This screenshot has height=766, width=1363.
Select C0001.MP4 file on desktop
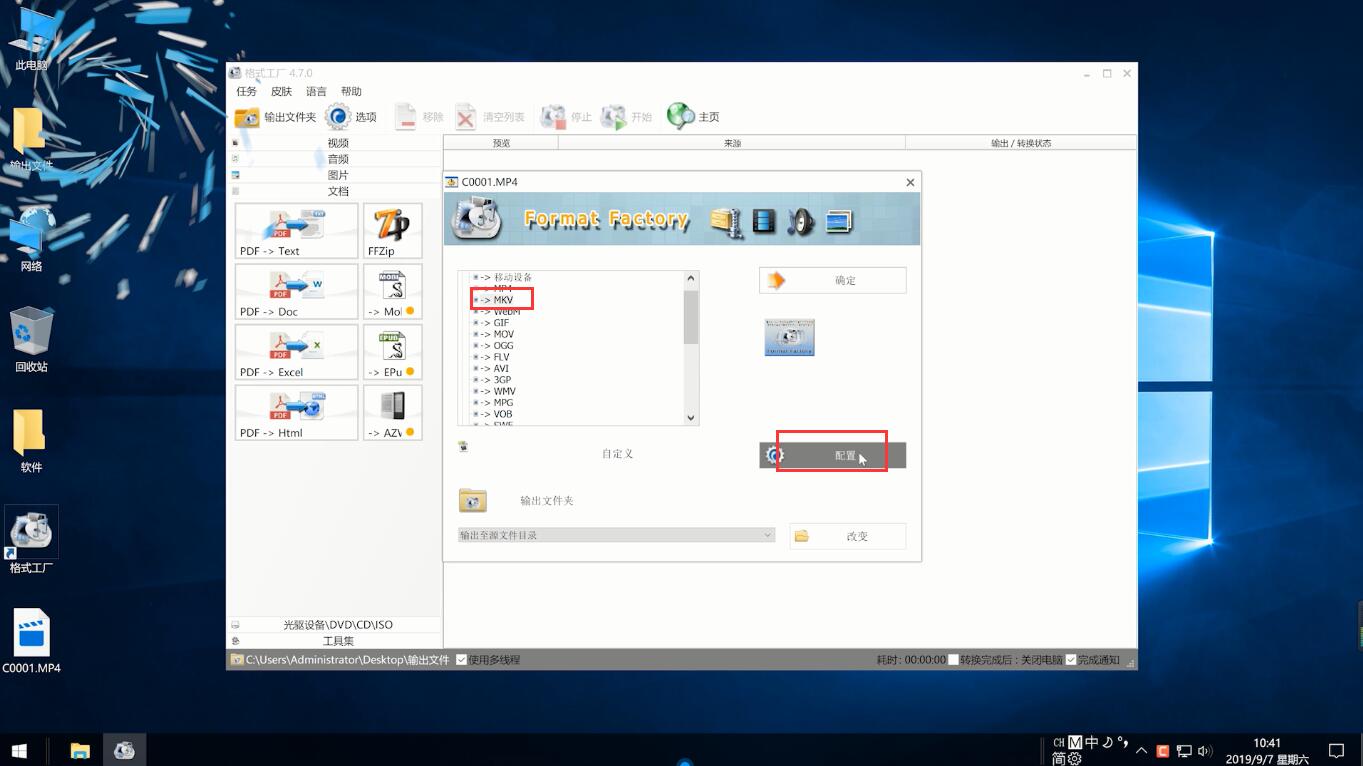[31, 641]
